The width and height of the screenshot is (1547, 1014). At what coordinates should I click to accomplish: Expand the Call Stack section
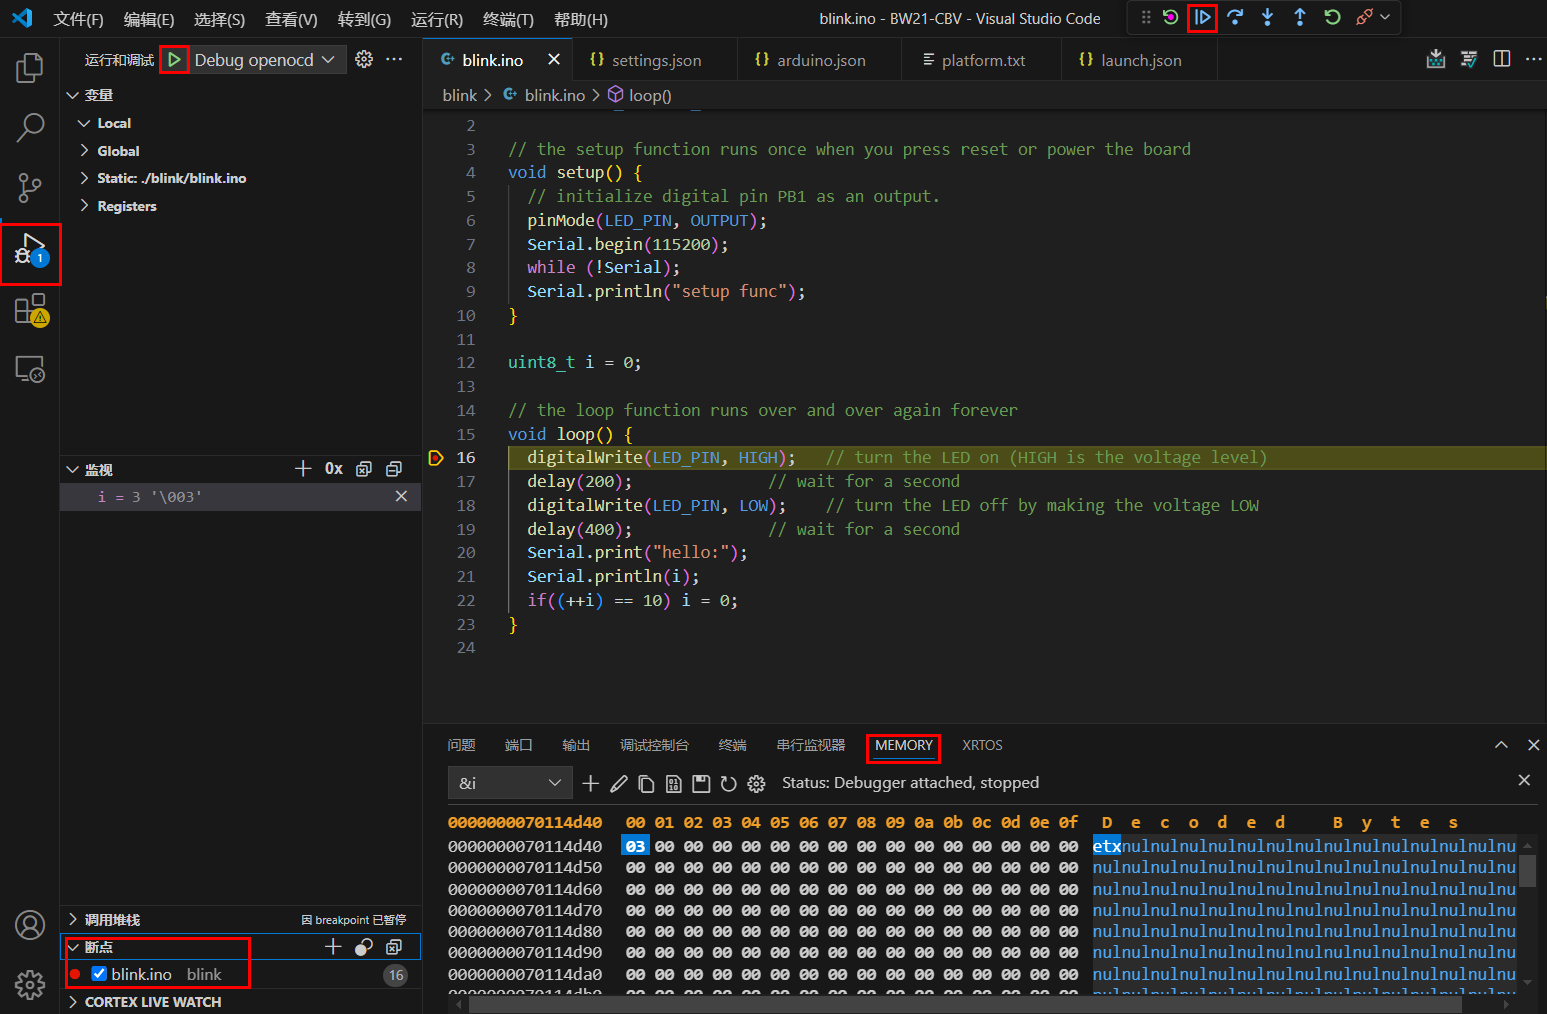[72, 919]
